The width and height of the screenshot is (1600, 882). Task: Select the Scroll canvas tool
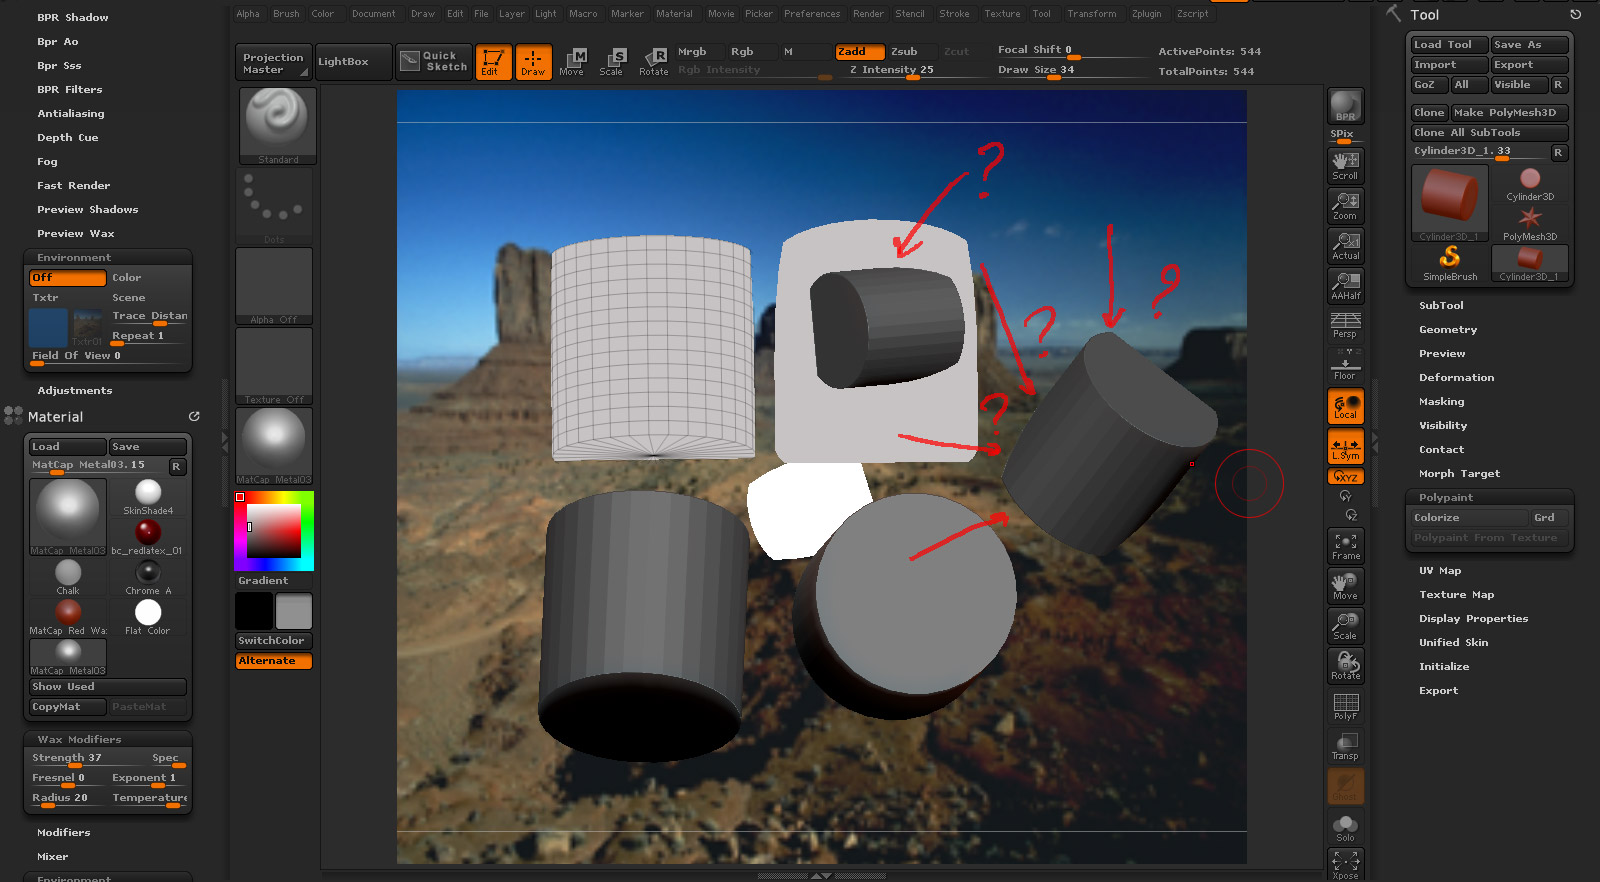coord(1345,165)
